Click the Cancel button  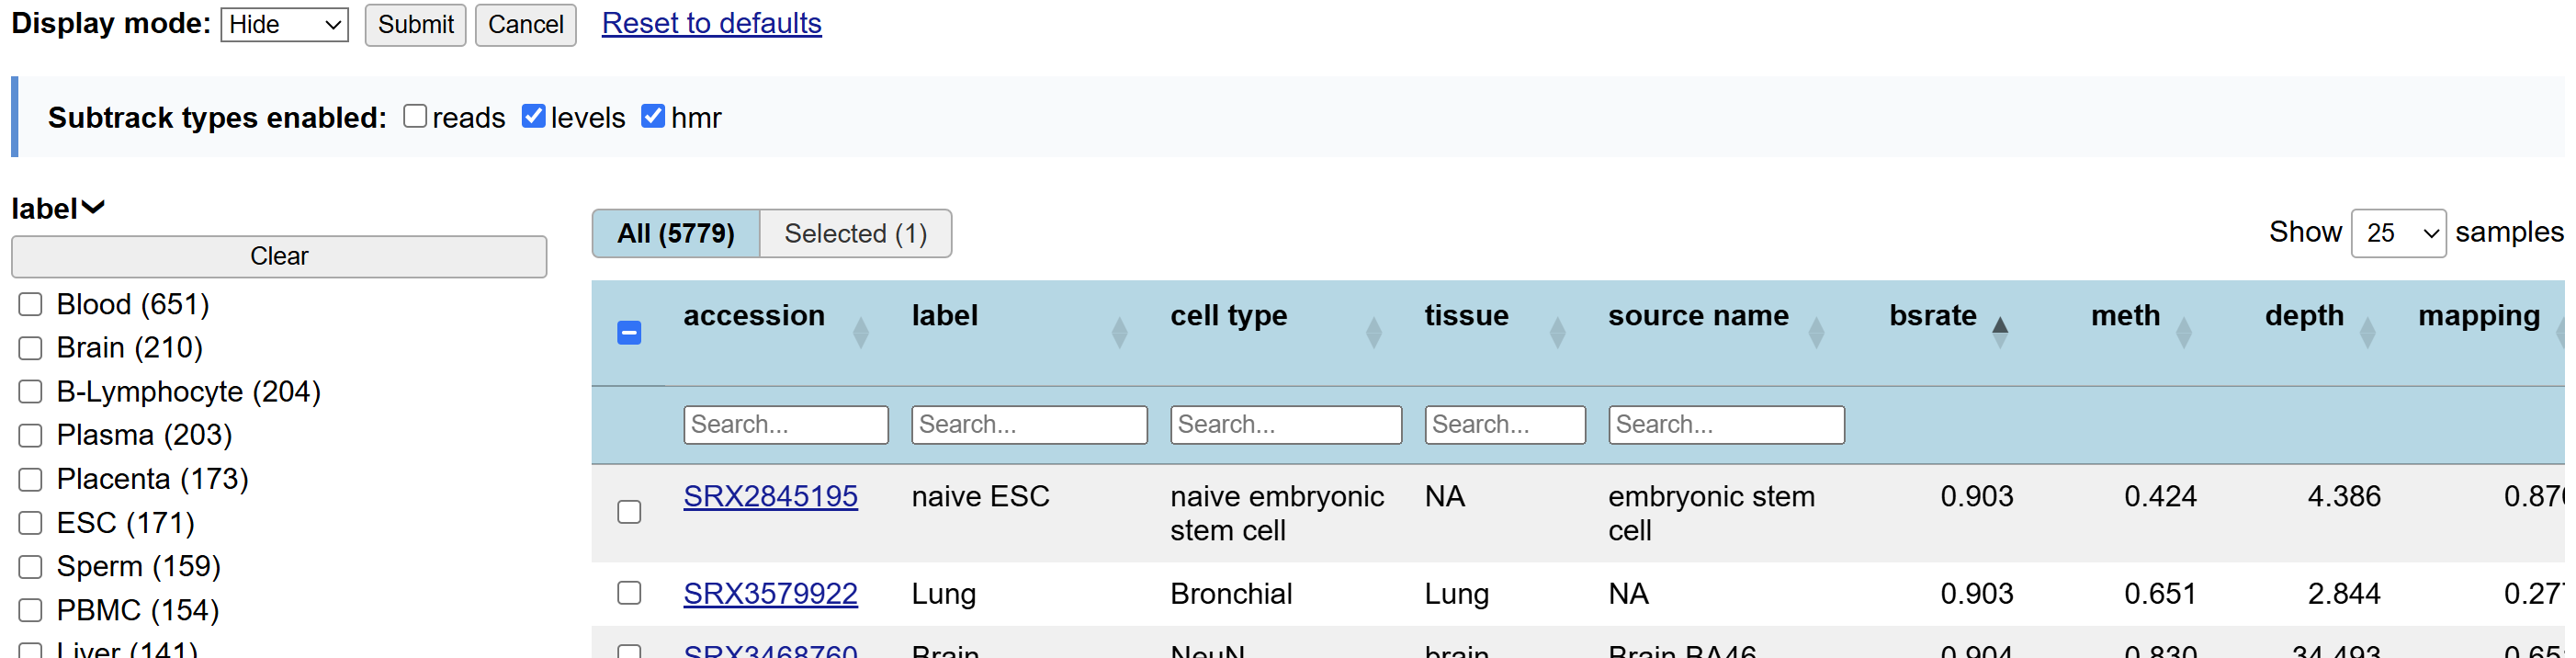click(527, 25)
